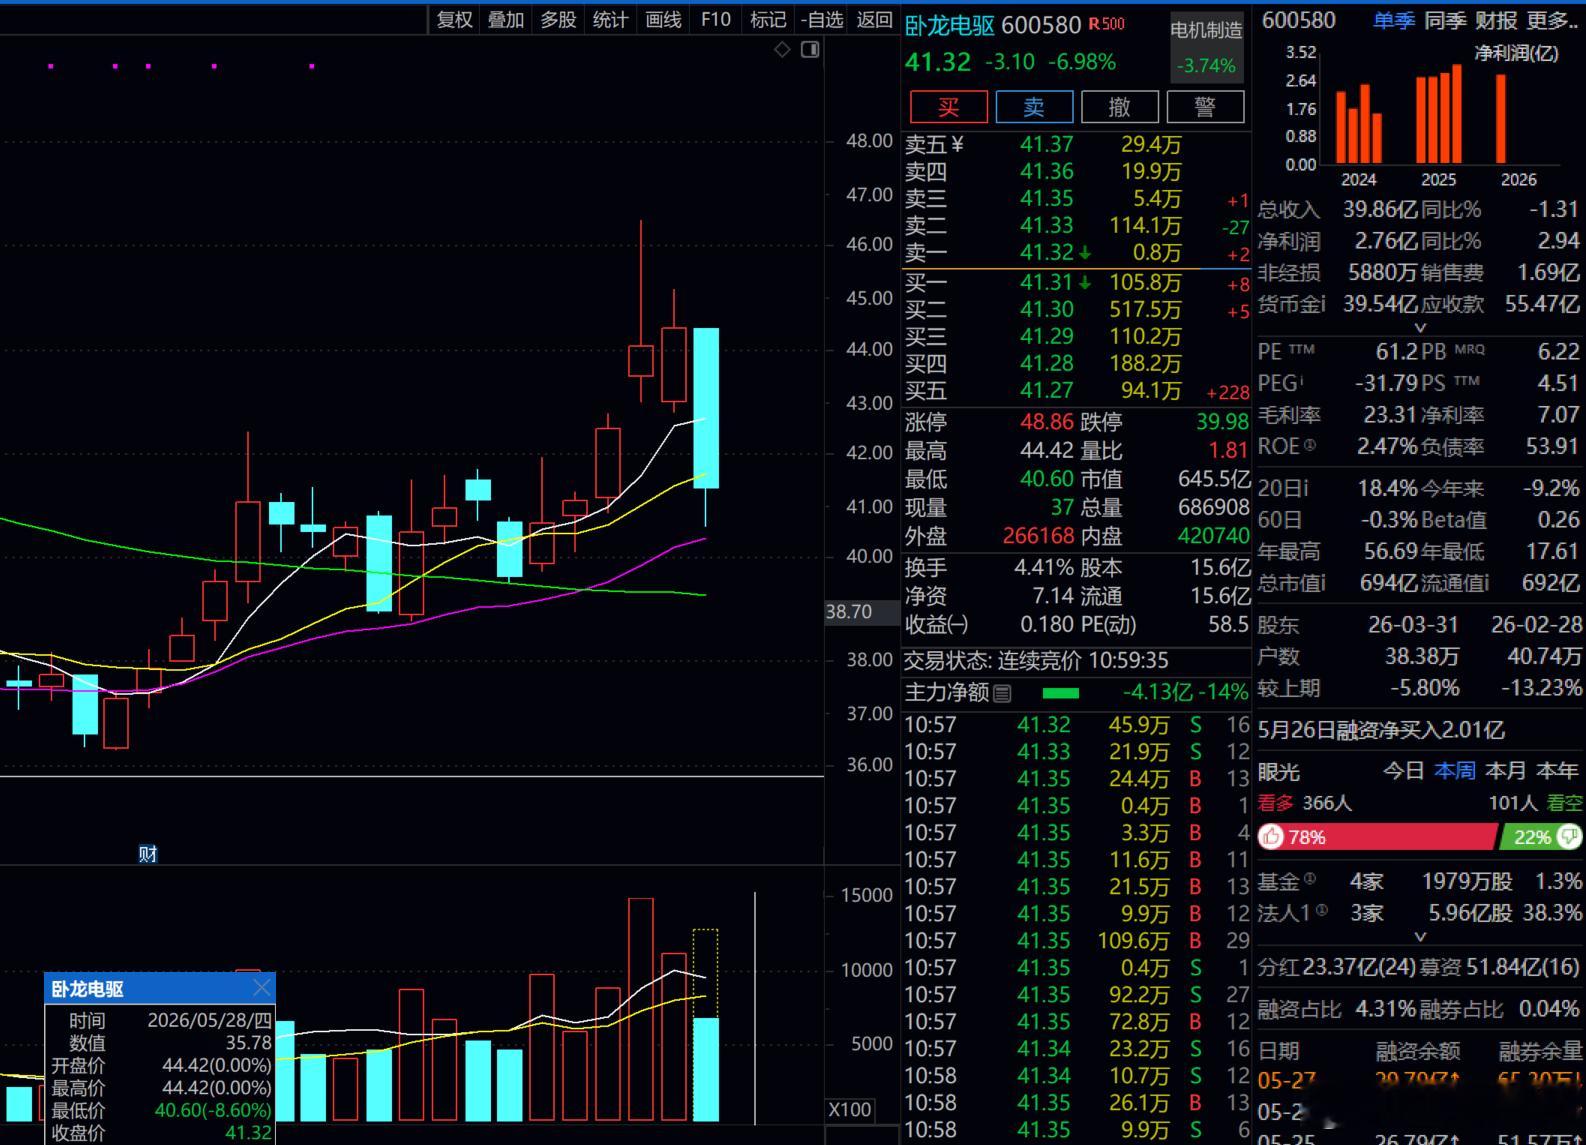The width and height of the screenshot is (1586, 1145).
Task: Click the red 78% bullish sentiment bar
Action: [1379, 836]
